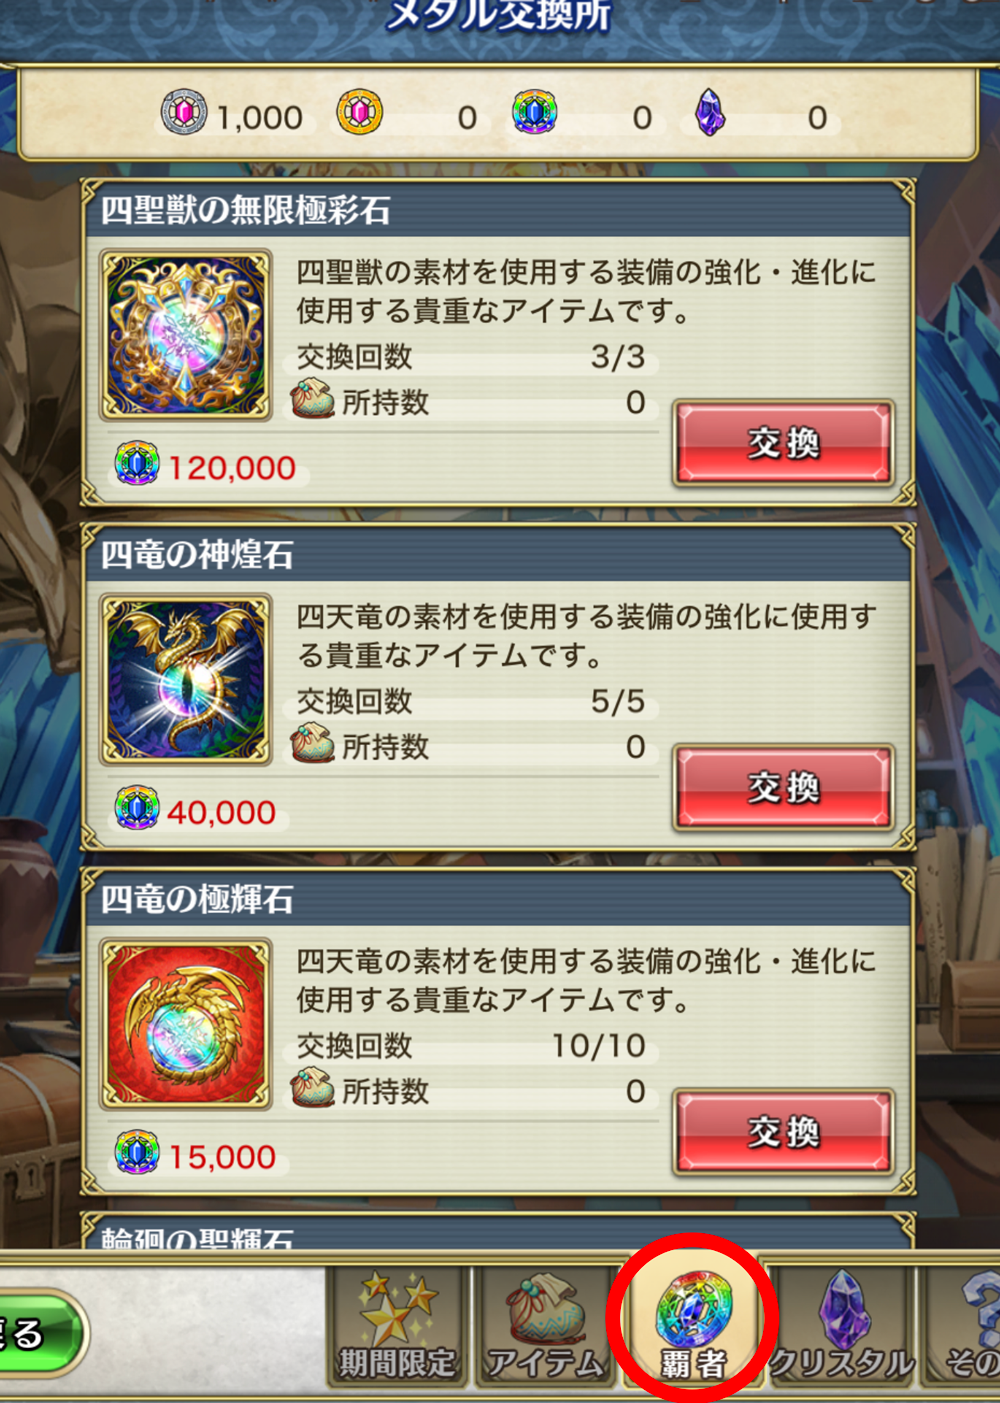Tap the purple crystal currency icon in header
The width and height of the screenshot is (1000, 1403).
pos(710,113)
